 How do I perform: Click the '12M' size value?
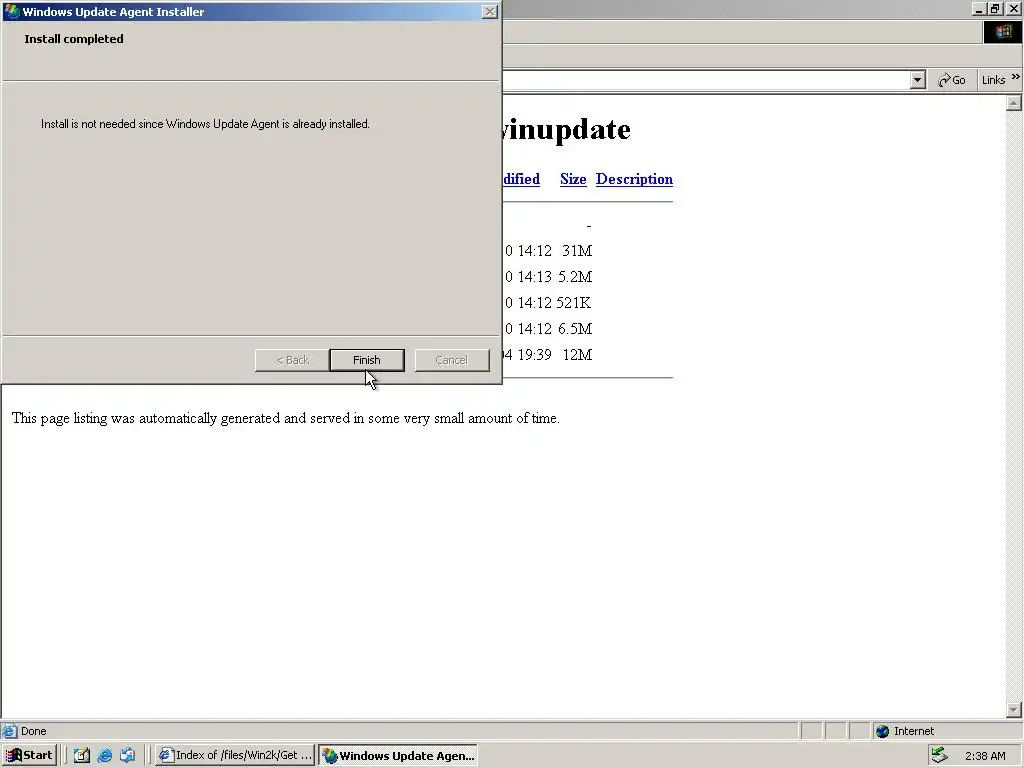(577, 355)
